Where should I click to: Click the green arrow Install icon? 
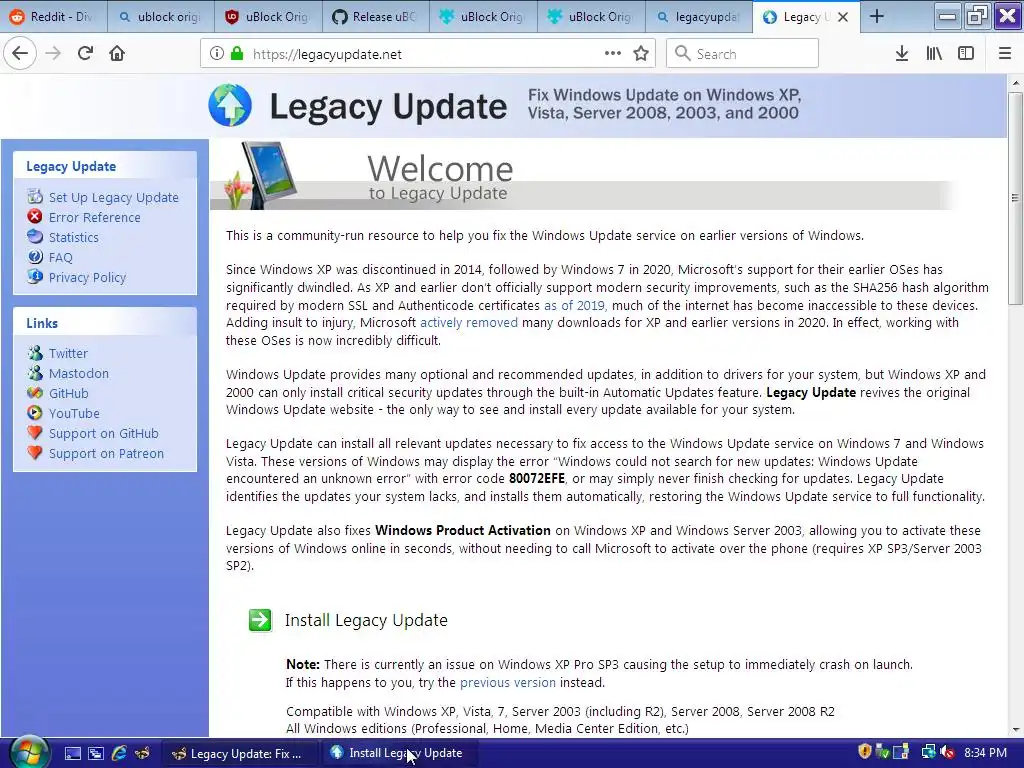pos(260,620)
